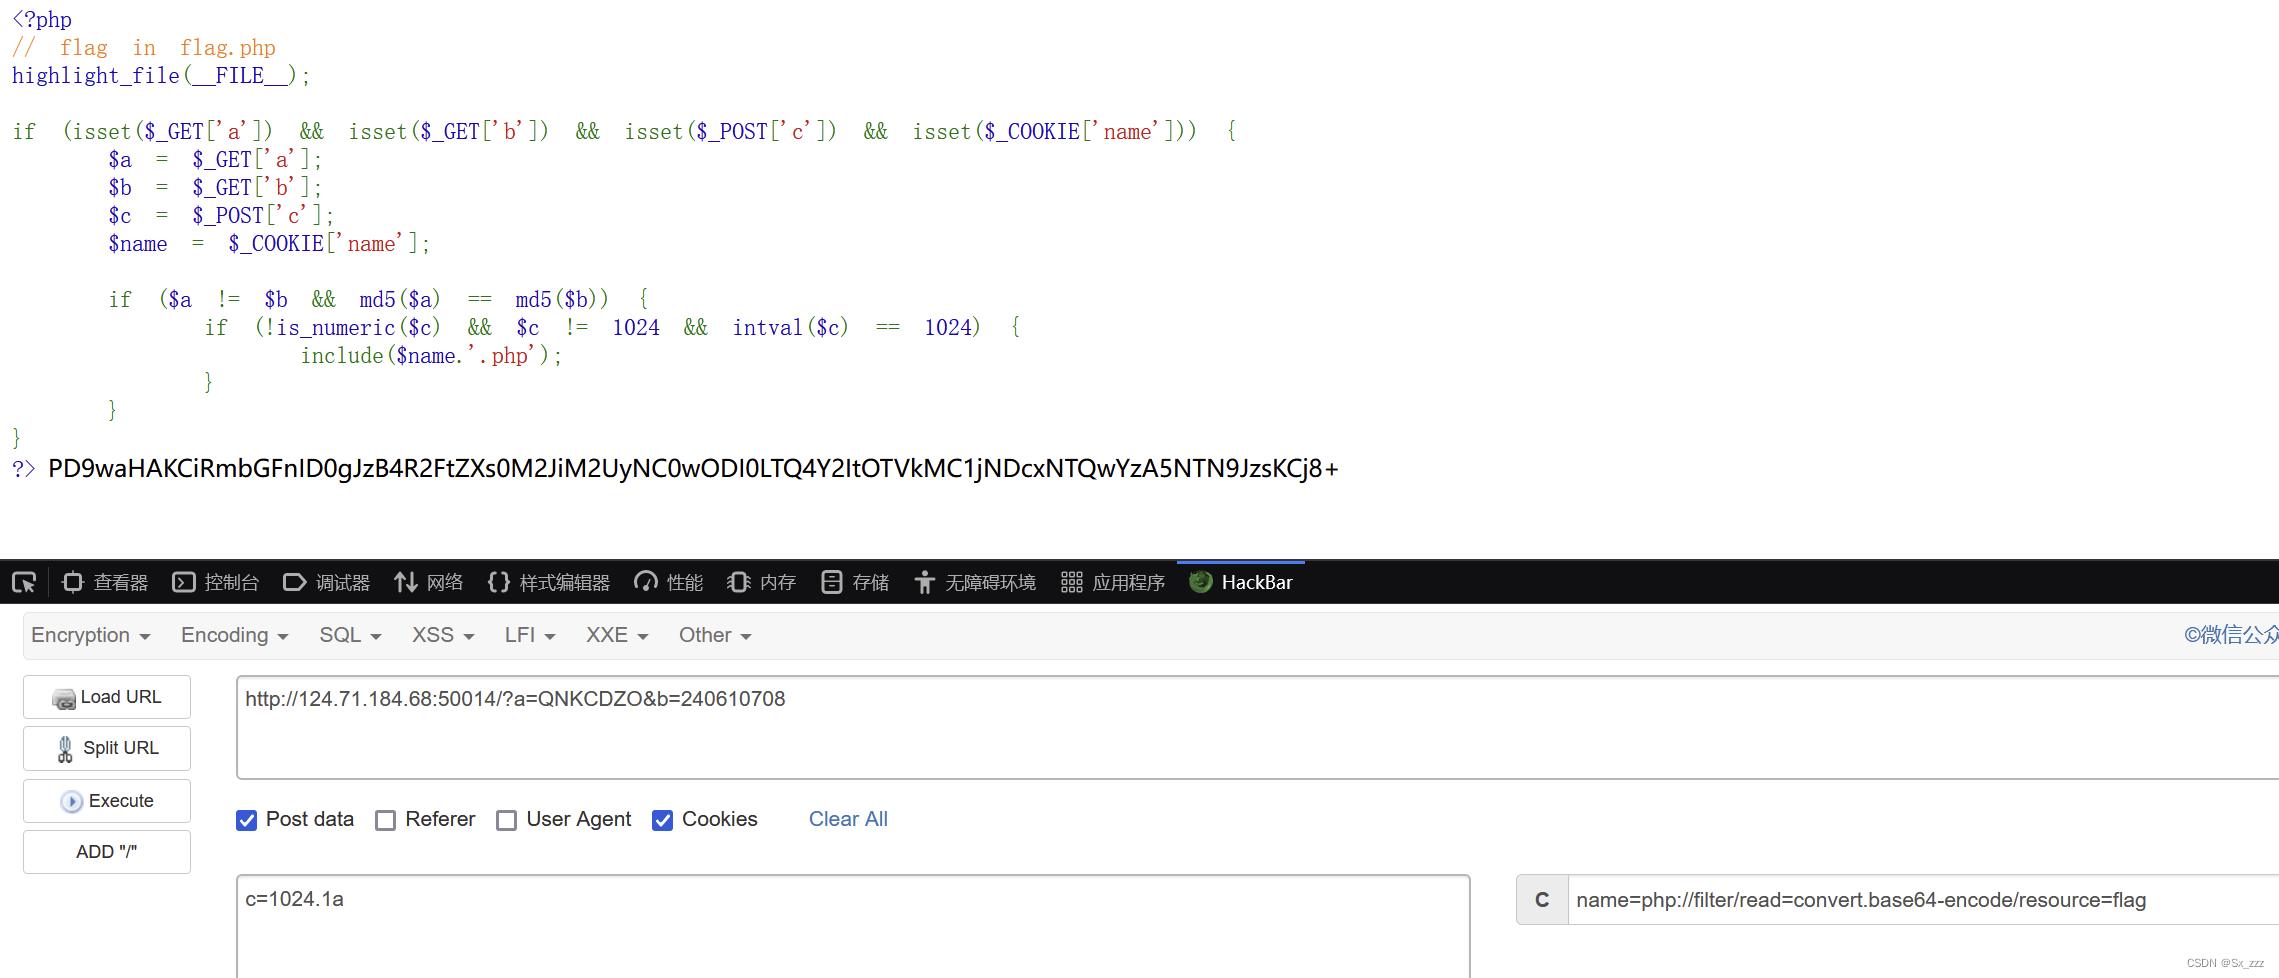Viewport: 2279px width, 978px height.
Task: Open the Memory (内存) tab
Action: coord(761,582)
